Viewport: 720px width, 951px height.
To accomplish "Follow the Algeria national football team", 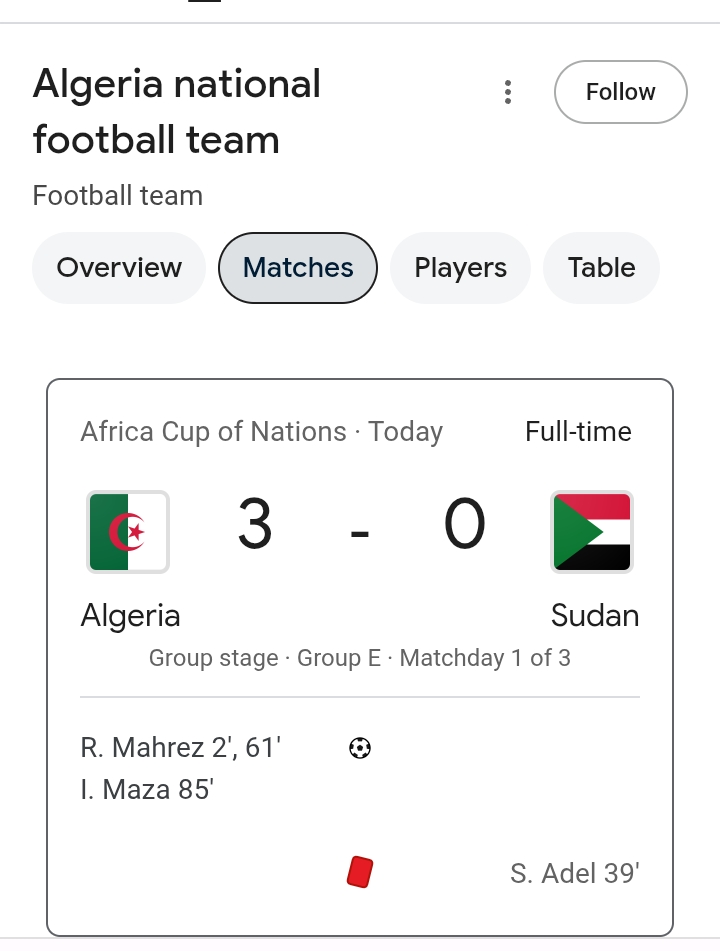I will coord(620,92).
